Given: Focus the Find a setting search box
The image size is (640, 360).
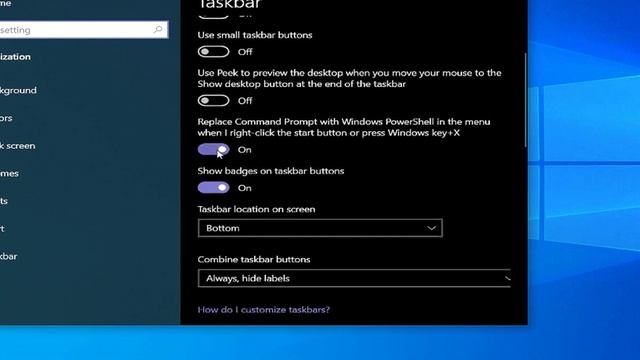Looking at the screenshot, I should click(x=83, y=30).
